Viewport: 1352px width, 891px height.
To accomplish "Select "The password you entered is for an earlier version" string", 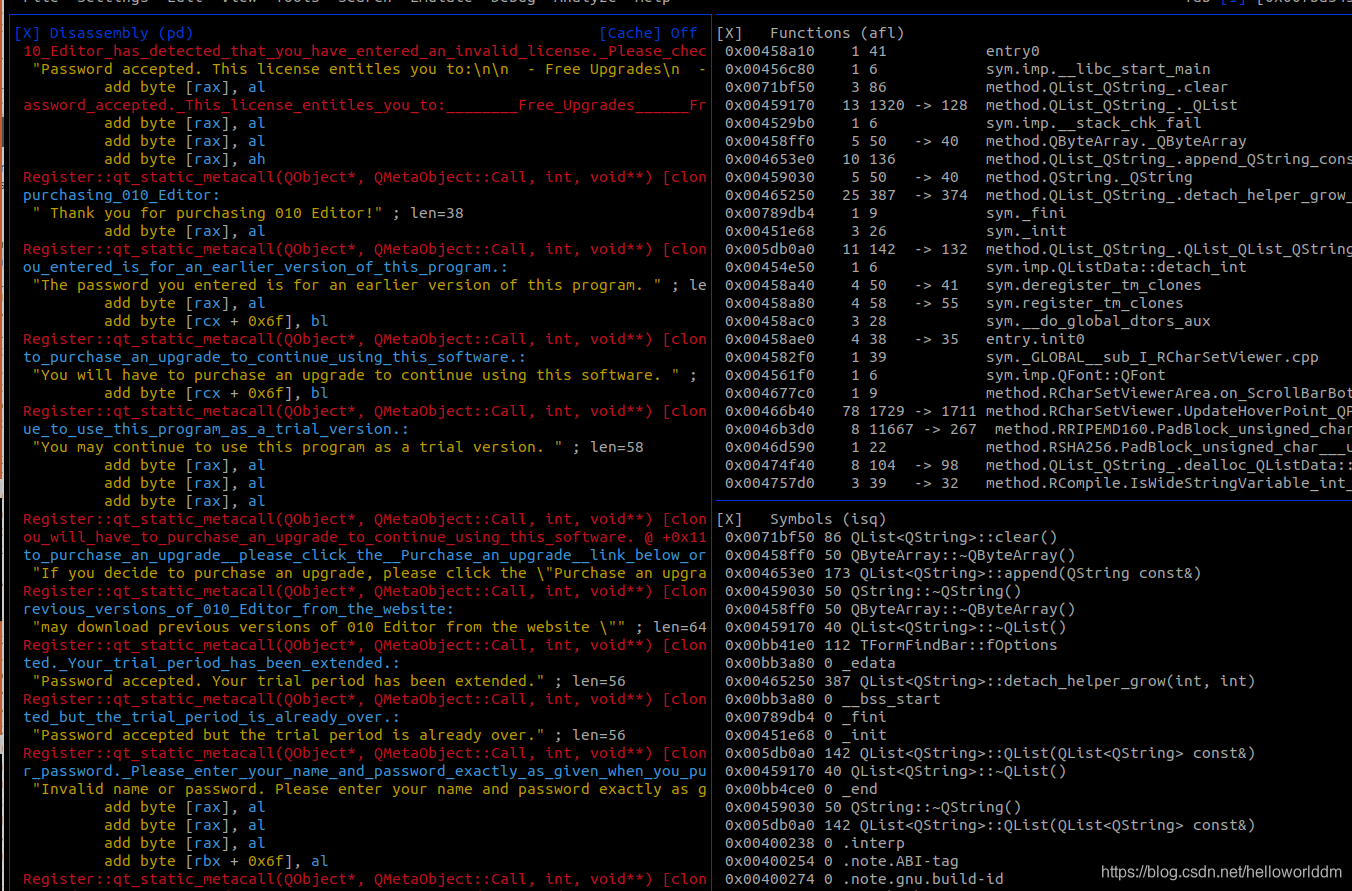I will click(x=348, y=285).
